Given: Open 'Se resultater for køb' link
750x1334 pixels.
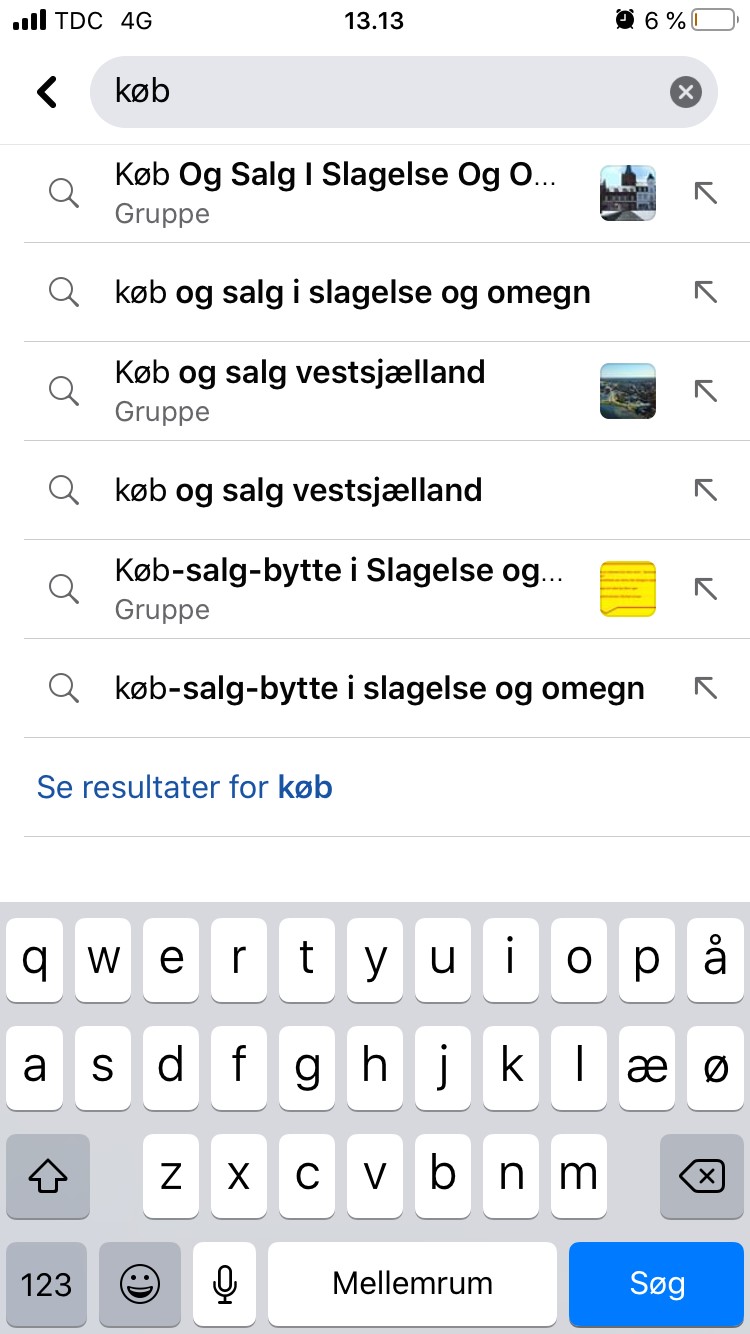Looking at the screenshot, I should point(185,787).
